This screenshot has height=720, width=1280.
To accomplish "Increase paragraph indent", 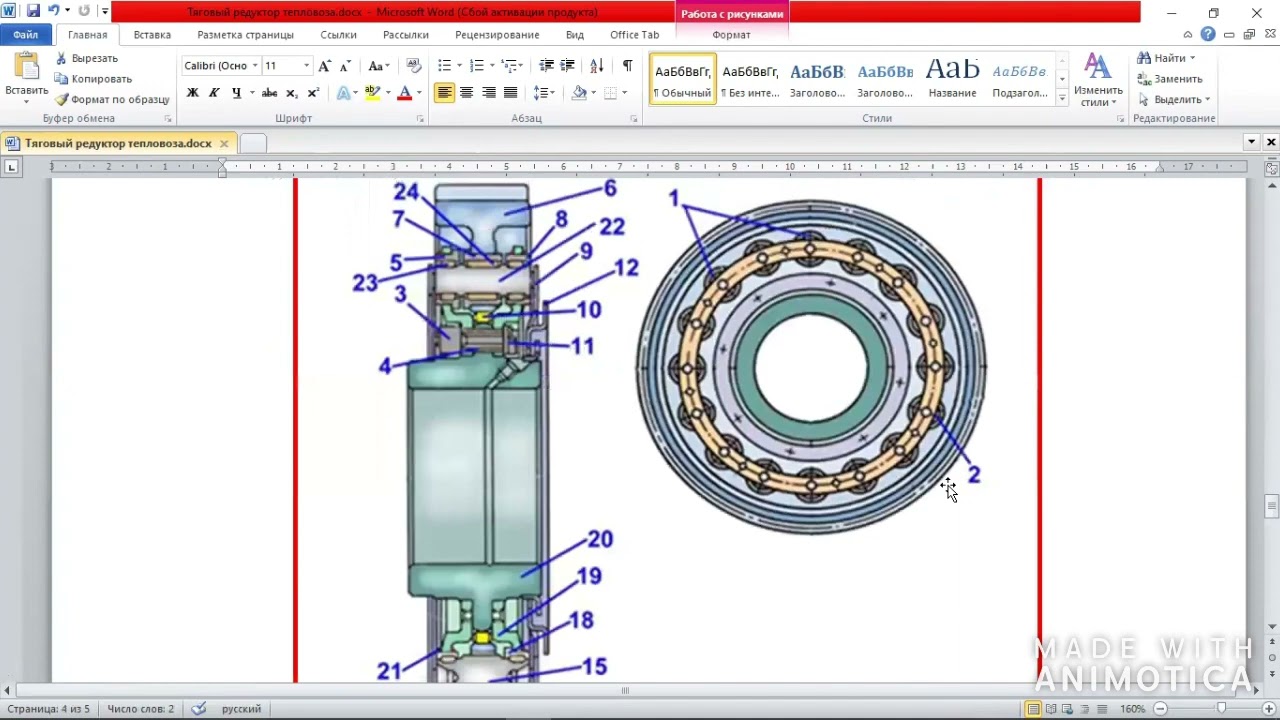I will point(567,66).
